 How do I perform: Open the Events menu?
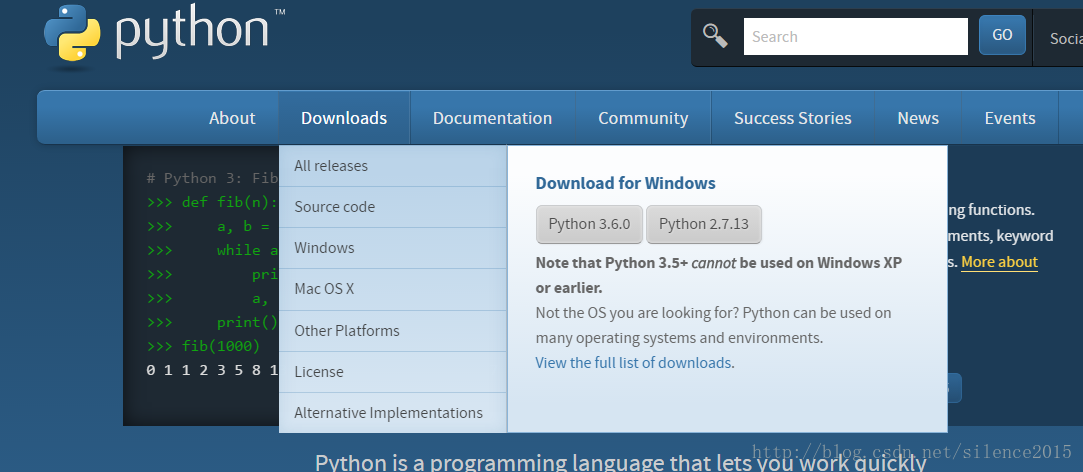pyautogui.click(x=1010, y=118)
